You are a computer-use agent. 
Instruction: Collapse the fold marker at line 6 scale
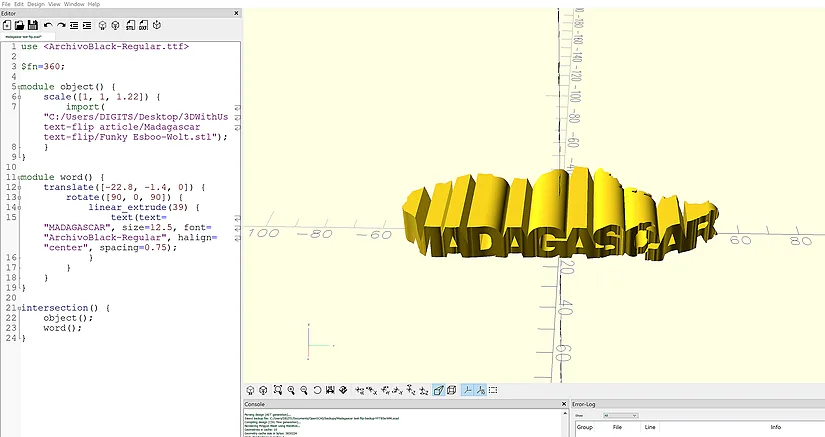[x=19, y=97]
